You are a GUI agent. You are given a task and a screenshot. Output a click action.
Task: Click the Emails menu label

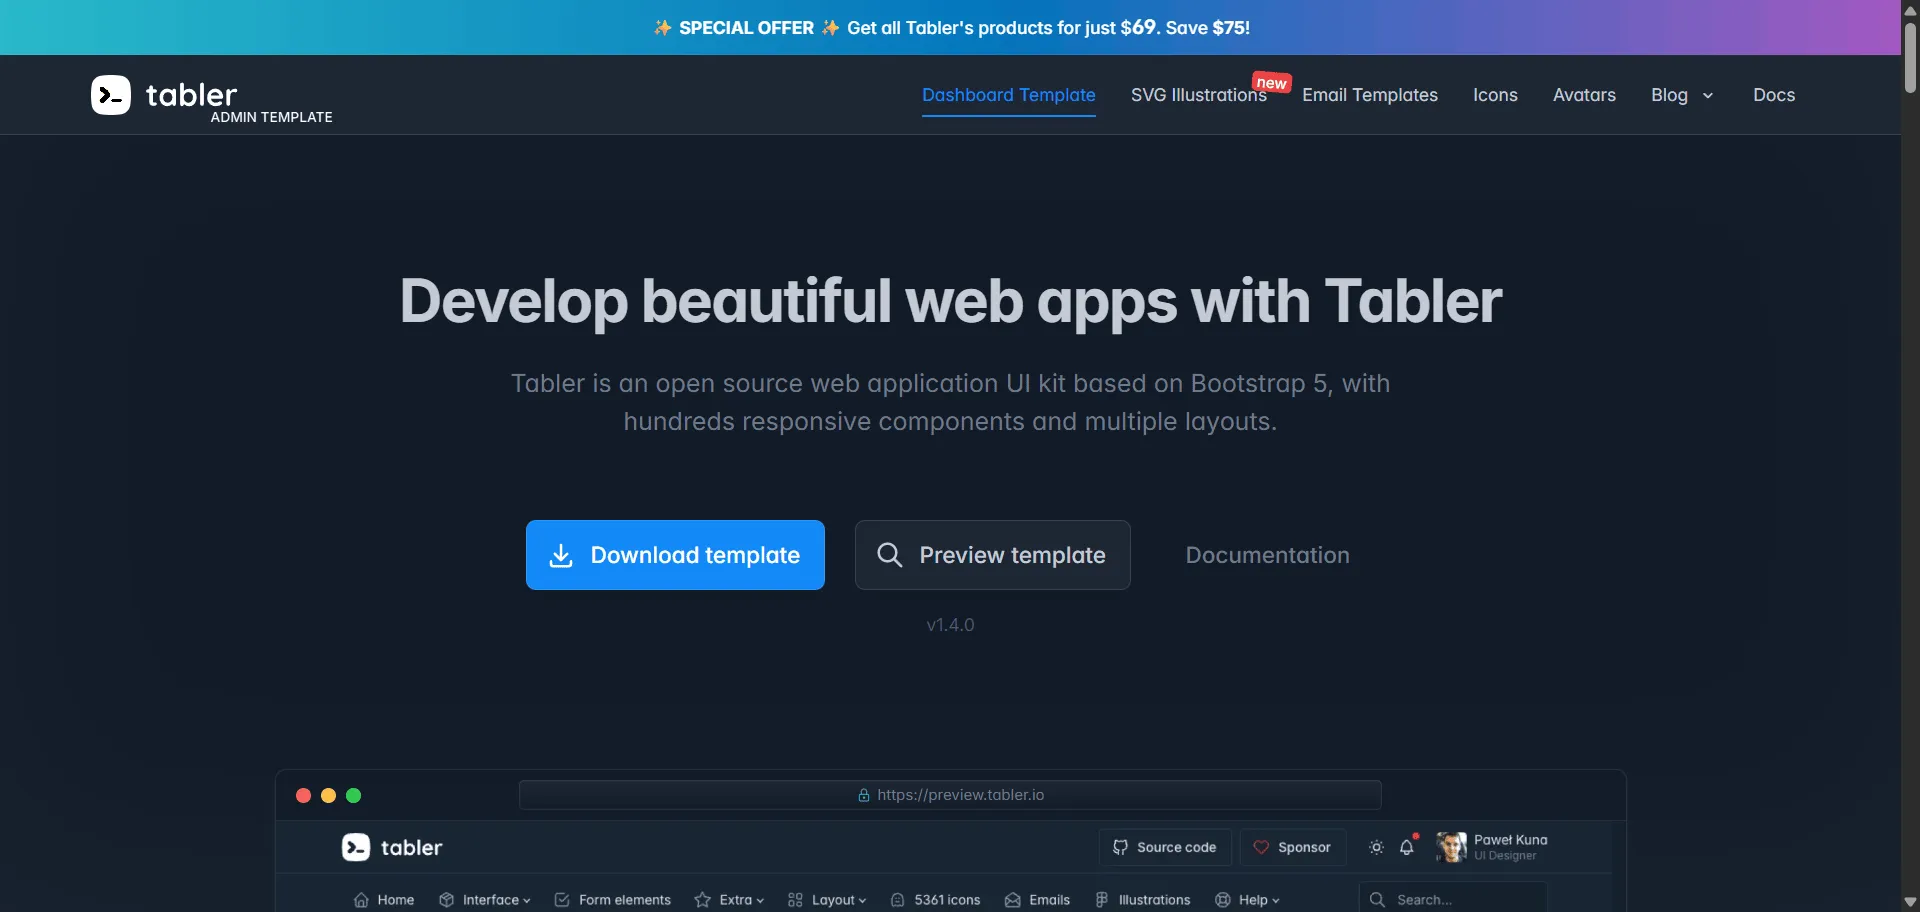coord(1050,900)
